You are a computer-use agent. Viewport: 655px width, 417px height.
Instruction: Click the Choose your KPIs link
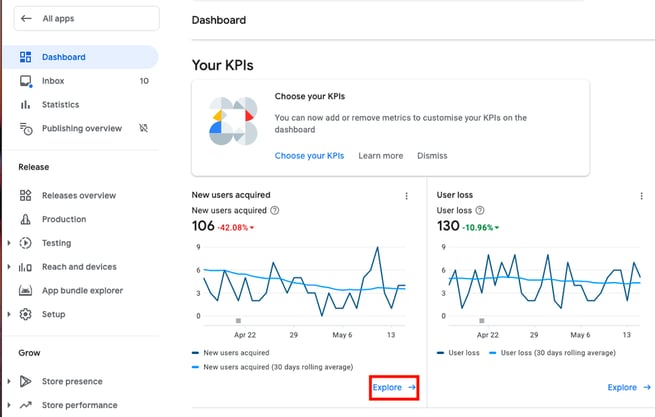point(309,156)
